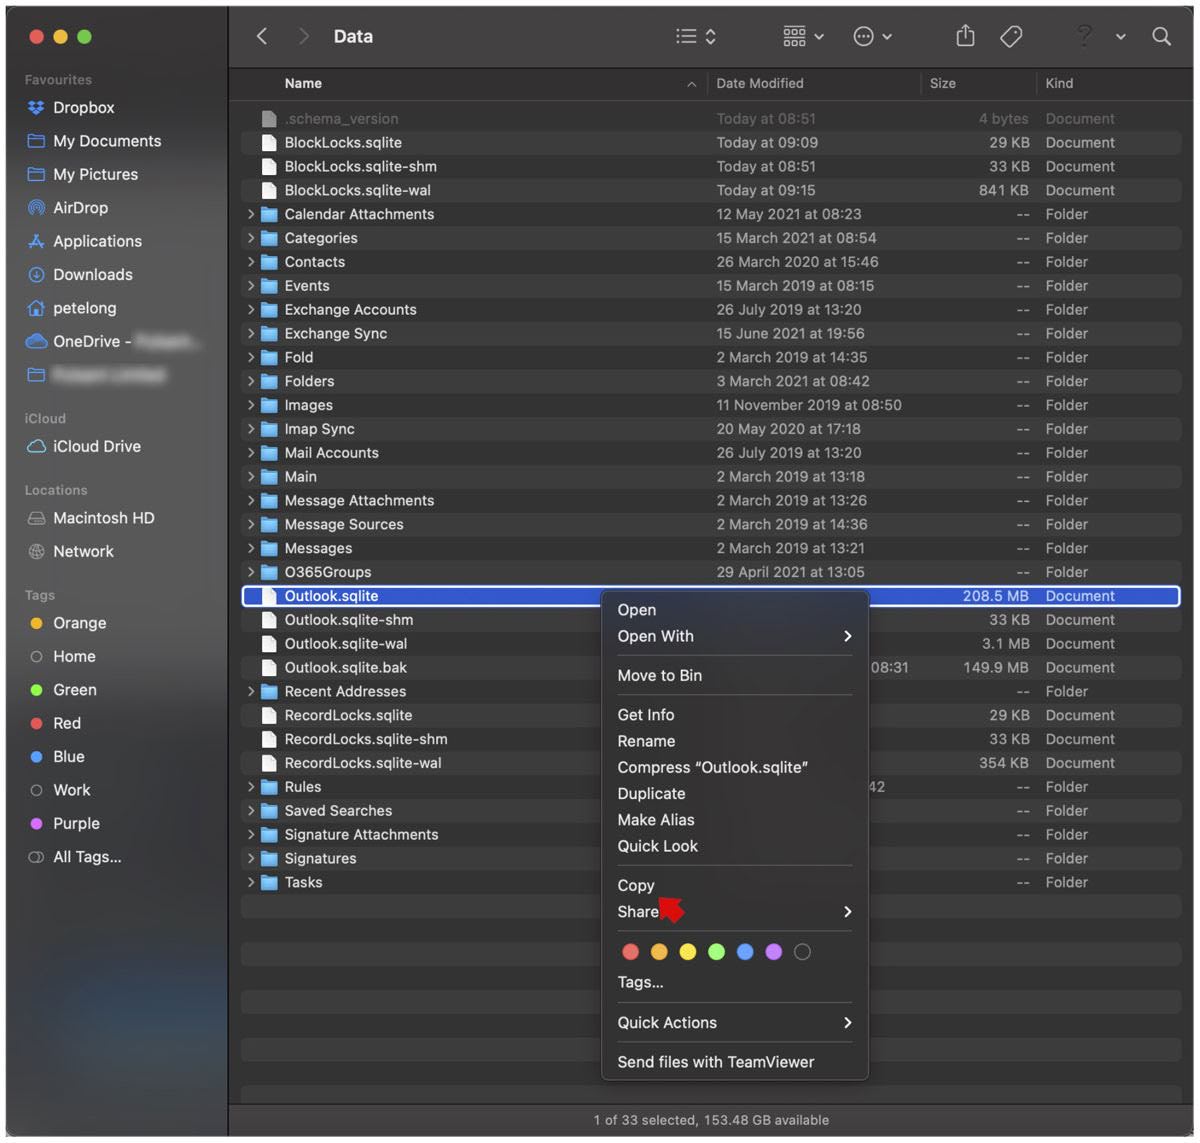Viewport: 1200px width, 1143px height.
Task: Choose Duplicate in context menu
Action: tap(735, 793)
